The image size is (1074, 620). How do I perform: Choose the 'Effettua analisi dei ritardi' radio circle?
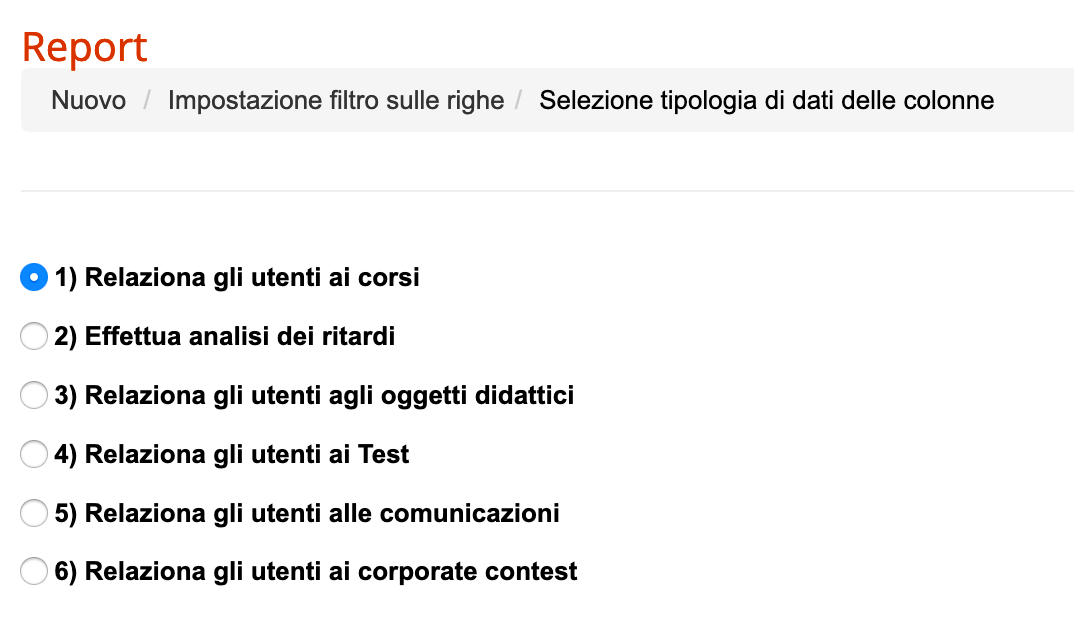[x=34, y=337]
